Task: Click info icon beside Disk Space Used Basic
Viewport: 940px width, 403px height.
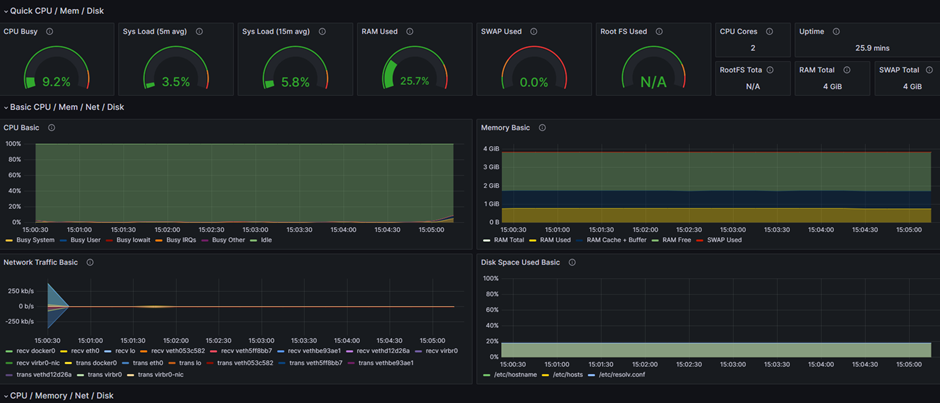Action: pyautogui.click(x=572, y=263)
